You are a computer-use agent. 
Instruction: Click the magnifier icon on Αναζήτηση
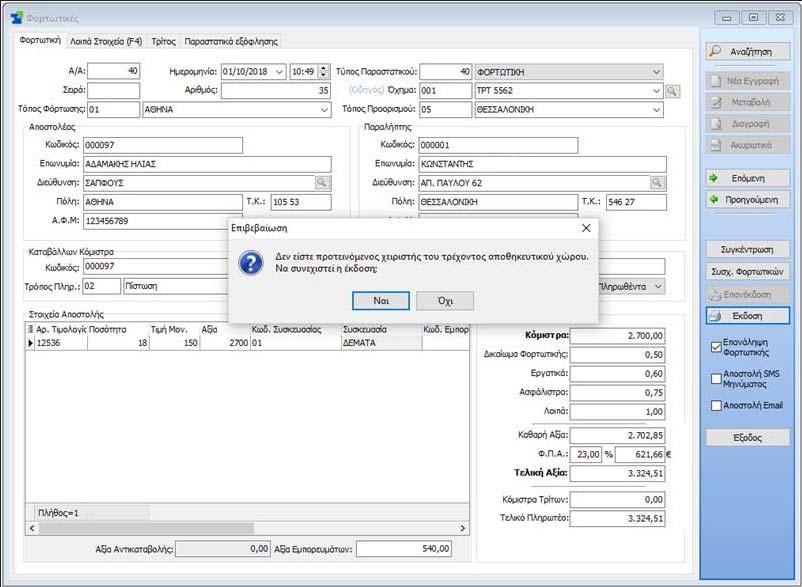pos(716,51)
